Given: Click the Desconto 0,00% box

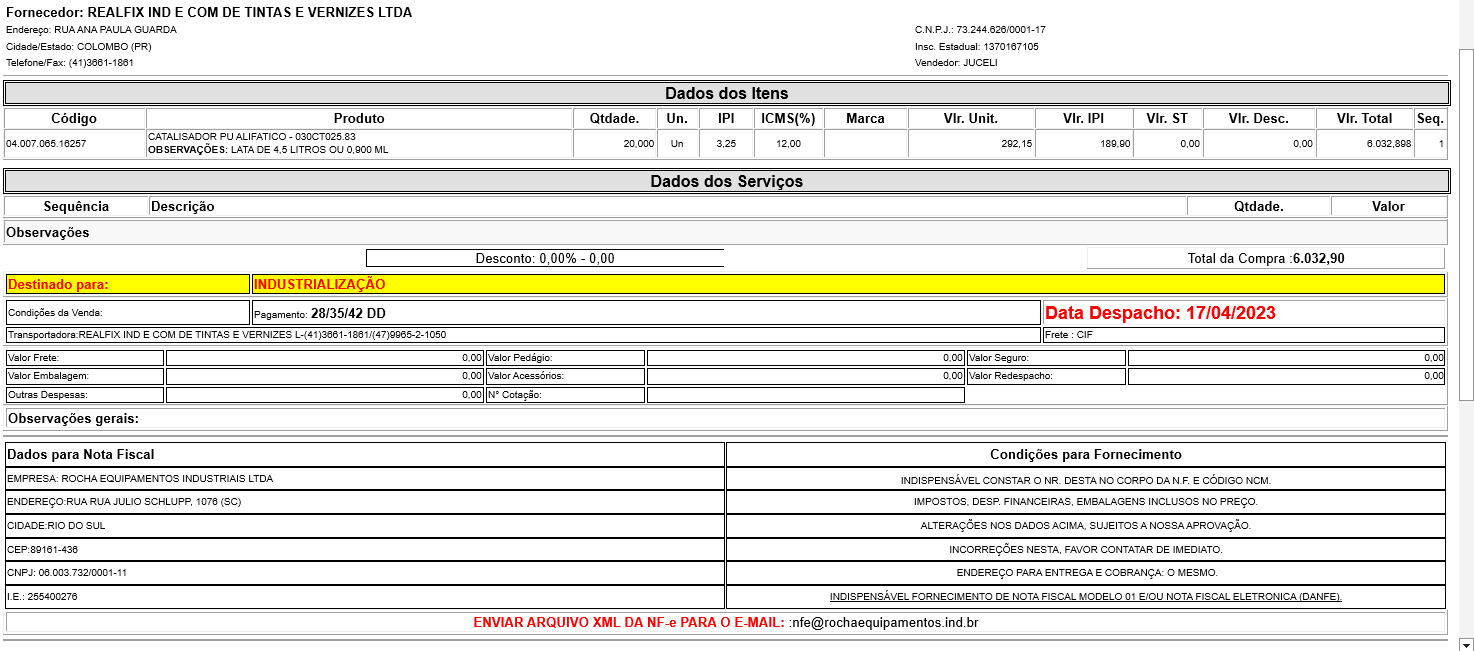Looking at the screenshot, I should (545, 258).
